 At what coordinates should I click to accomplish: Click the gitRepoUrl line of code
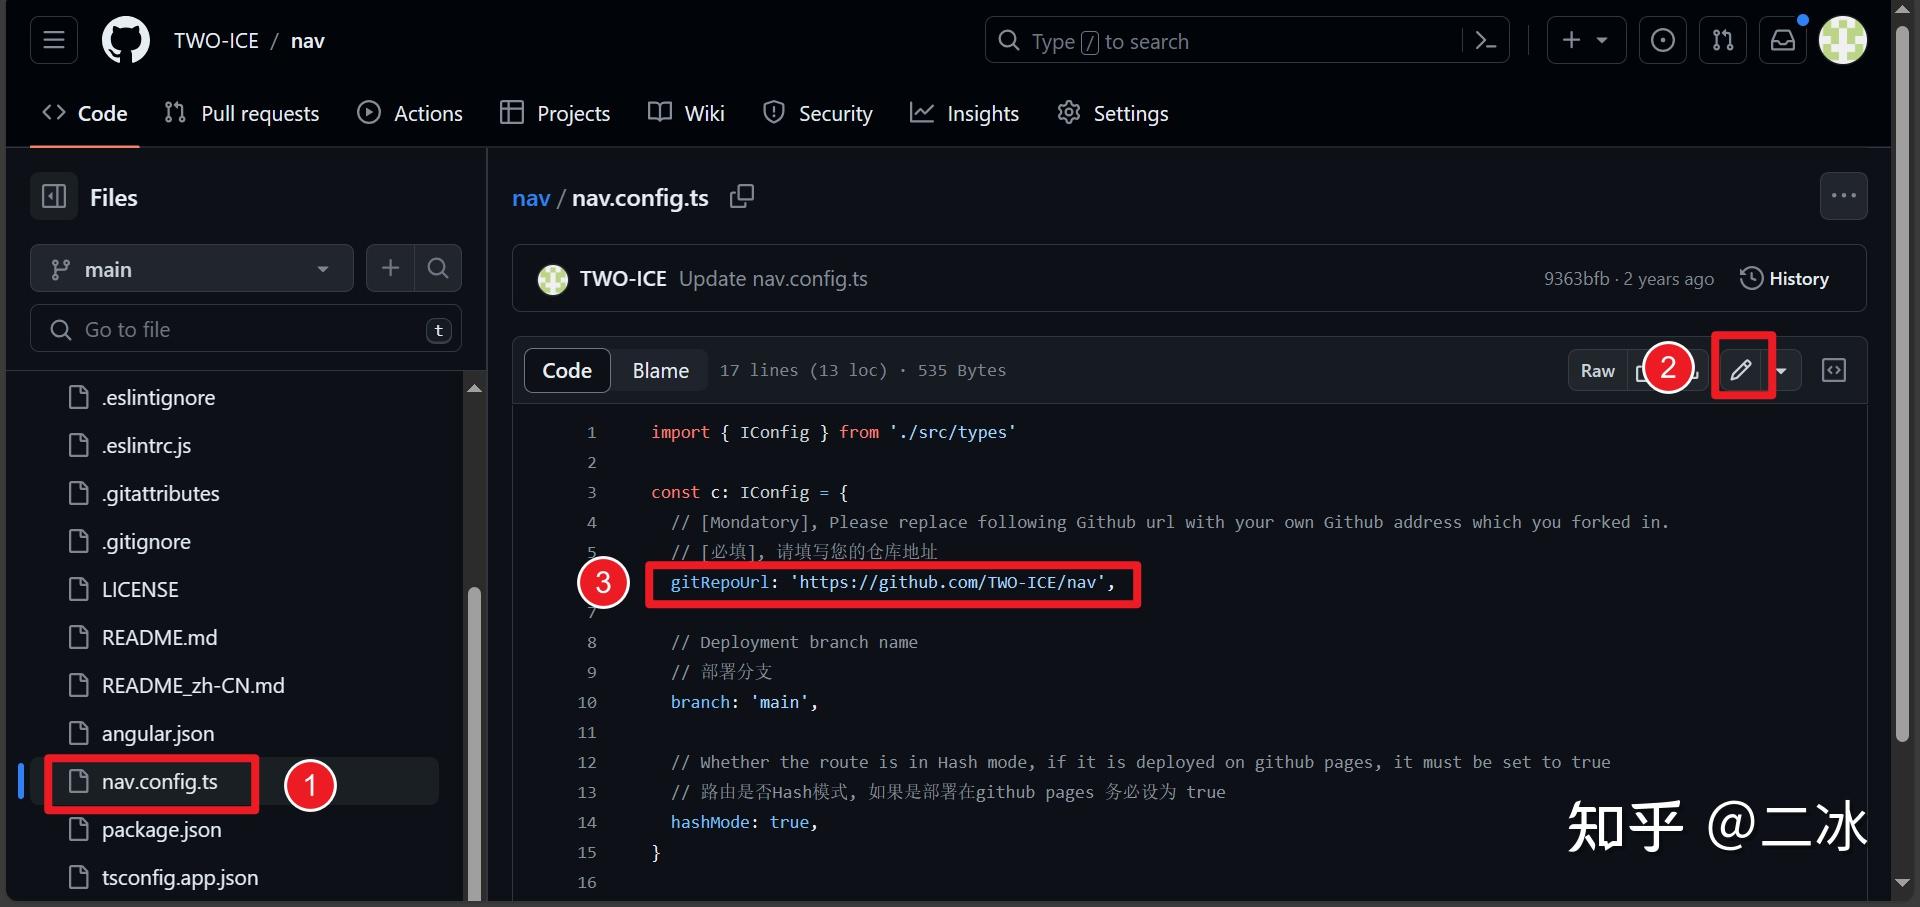892,582
